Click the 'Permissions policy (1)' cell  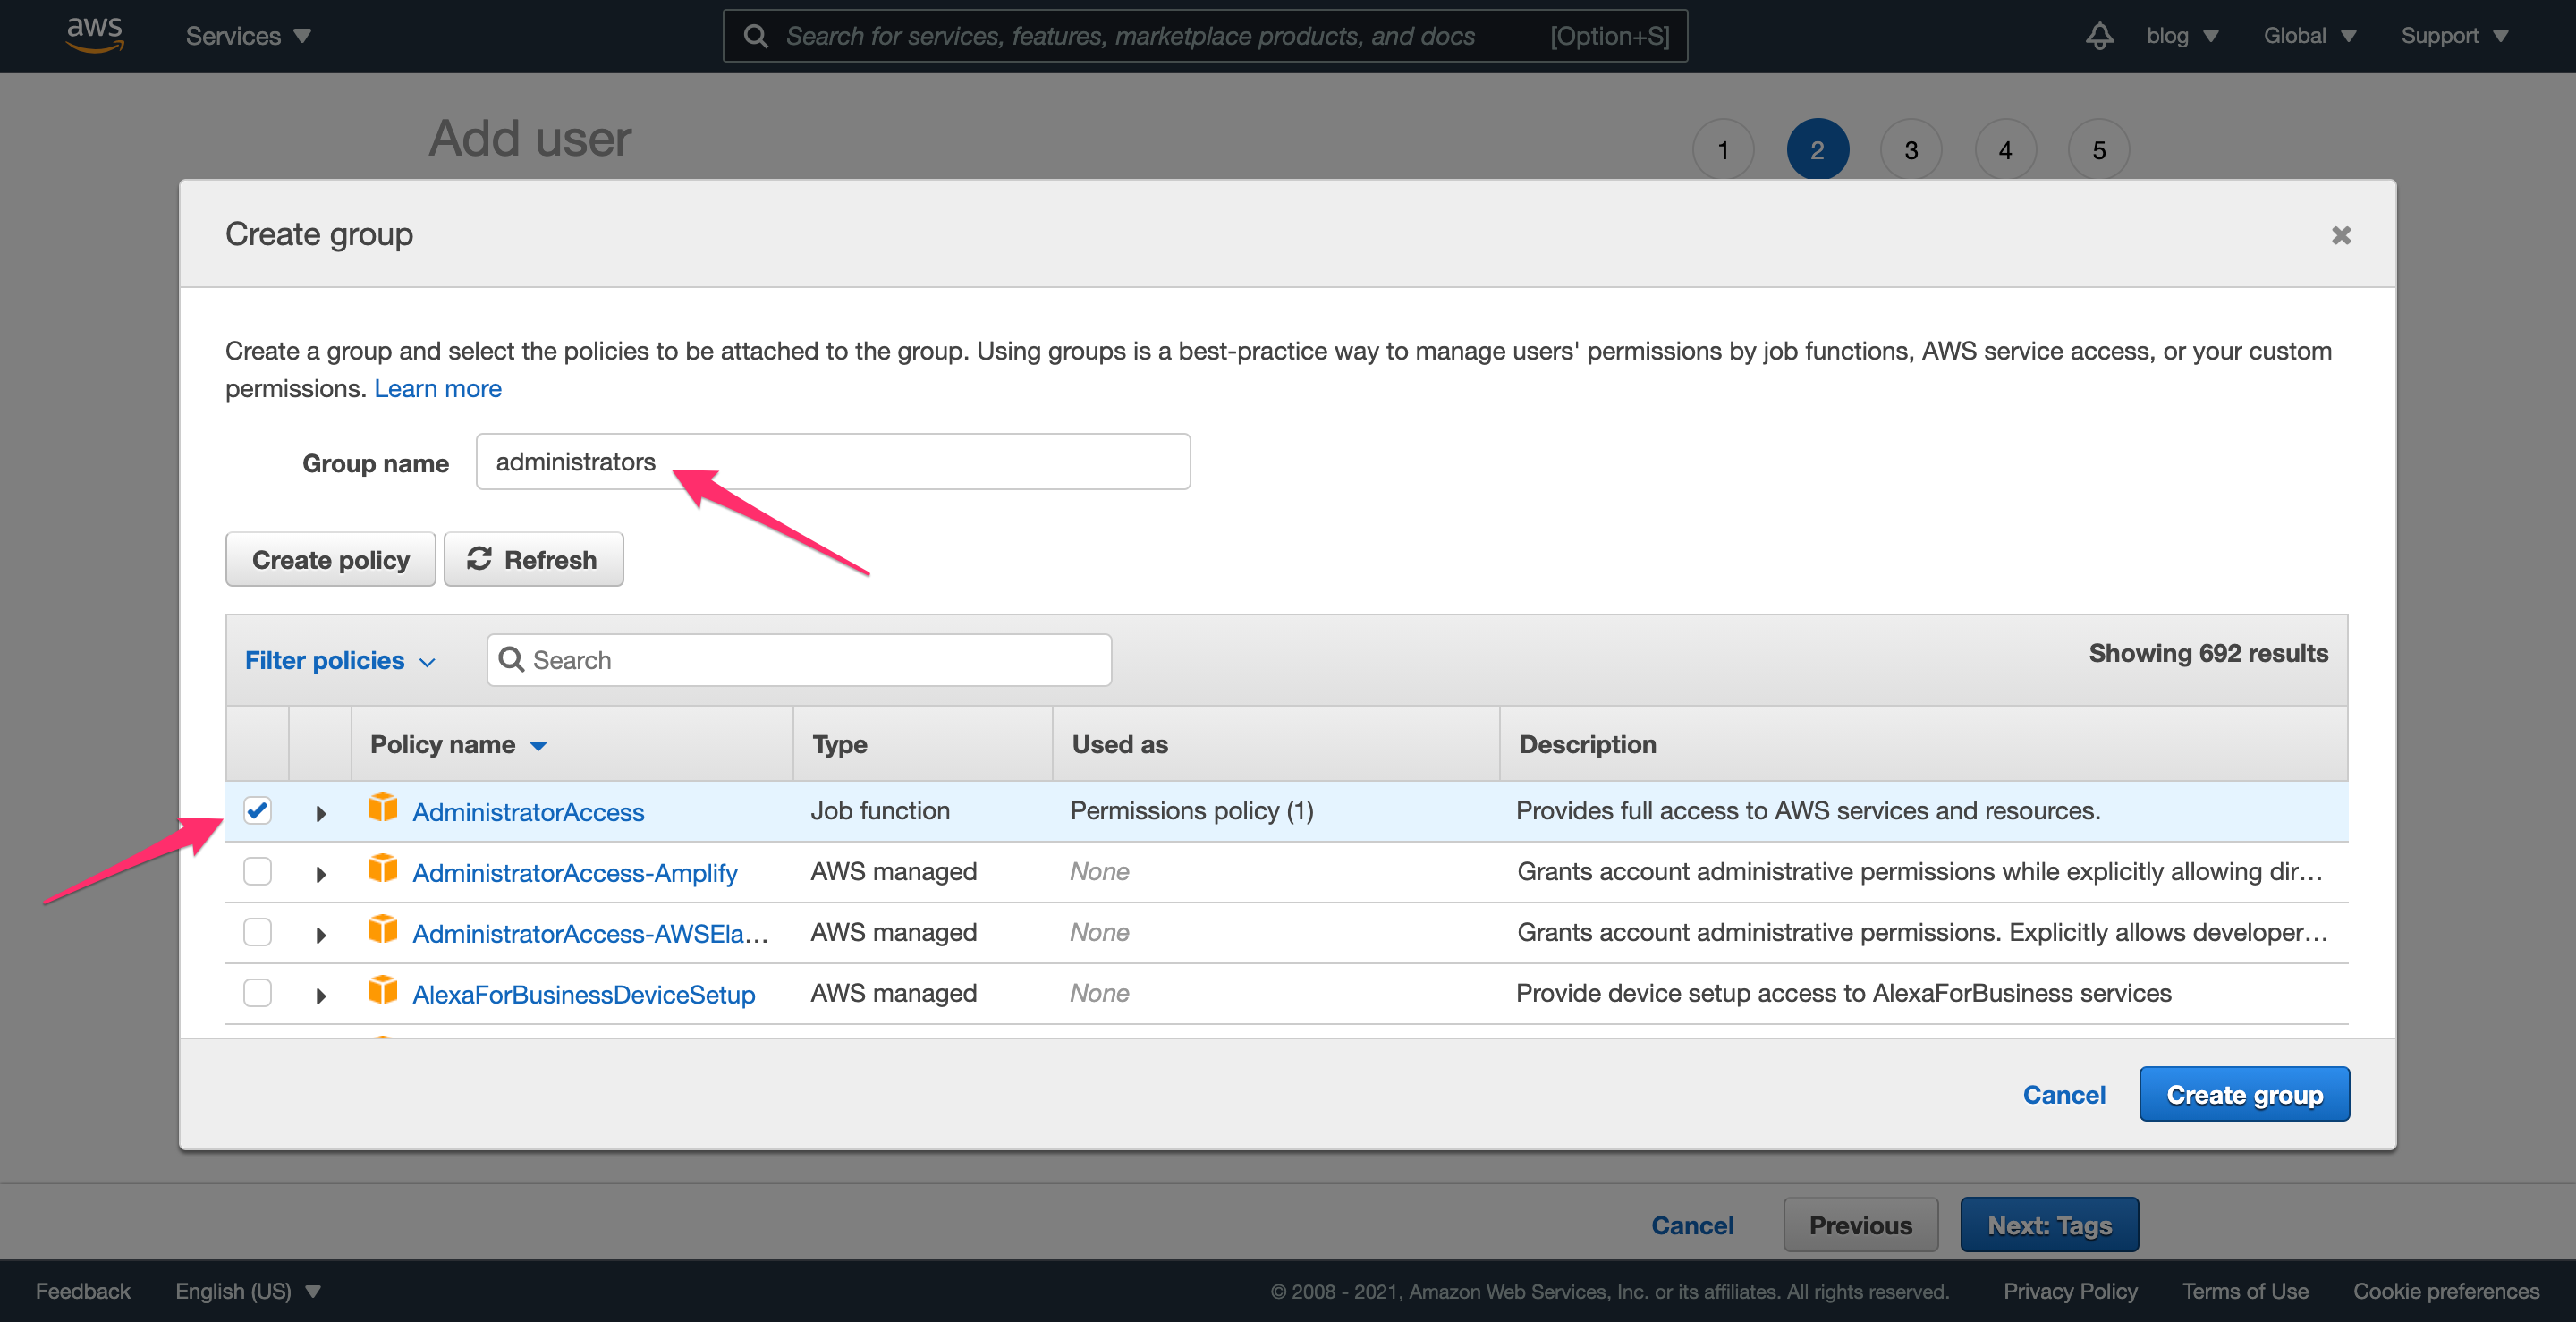pos(1192,810)
